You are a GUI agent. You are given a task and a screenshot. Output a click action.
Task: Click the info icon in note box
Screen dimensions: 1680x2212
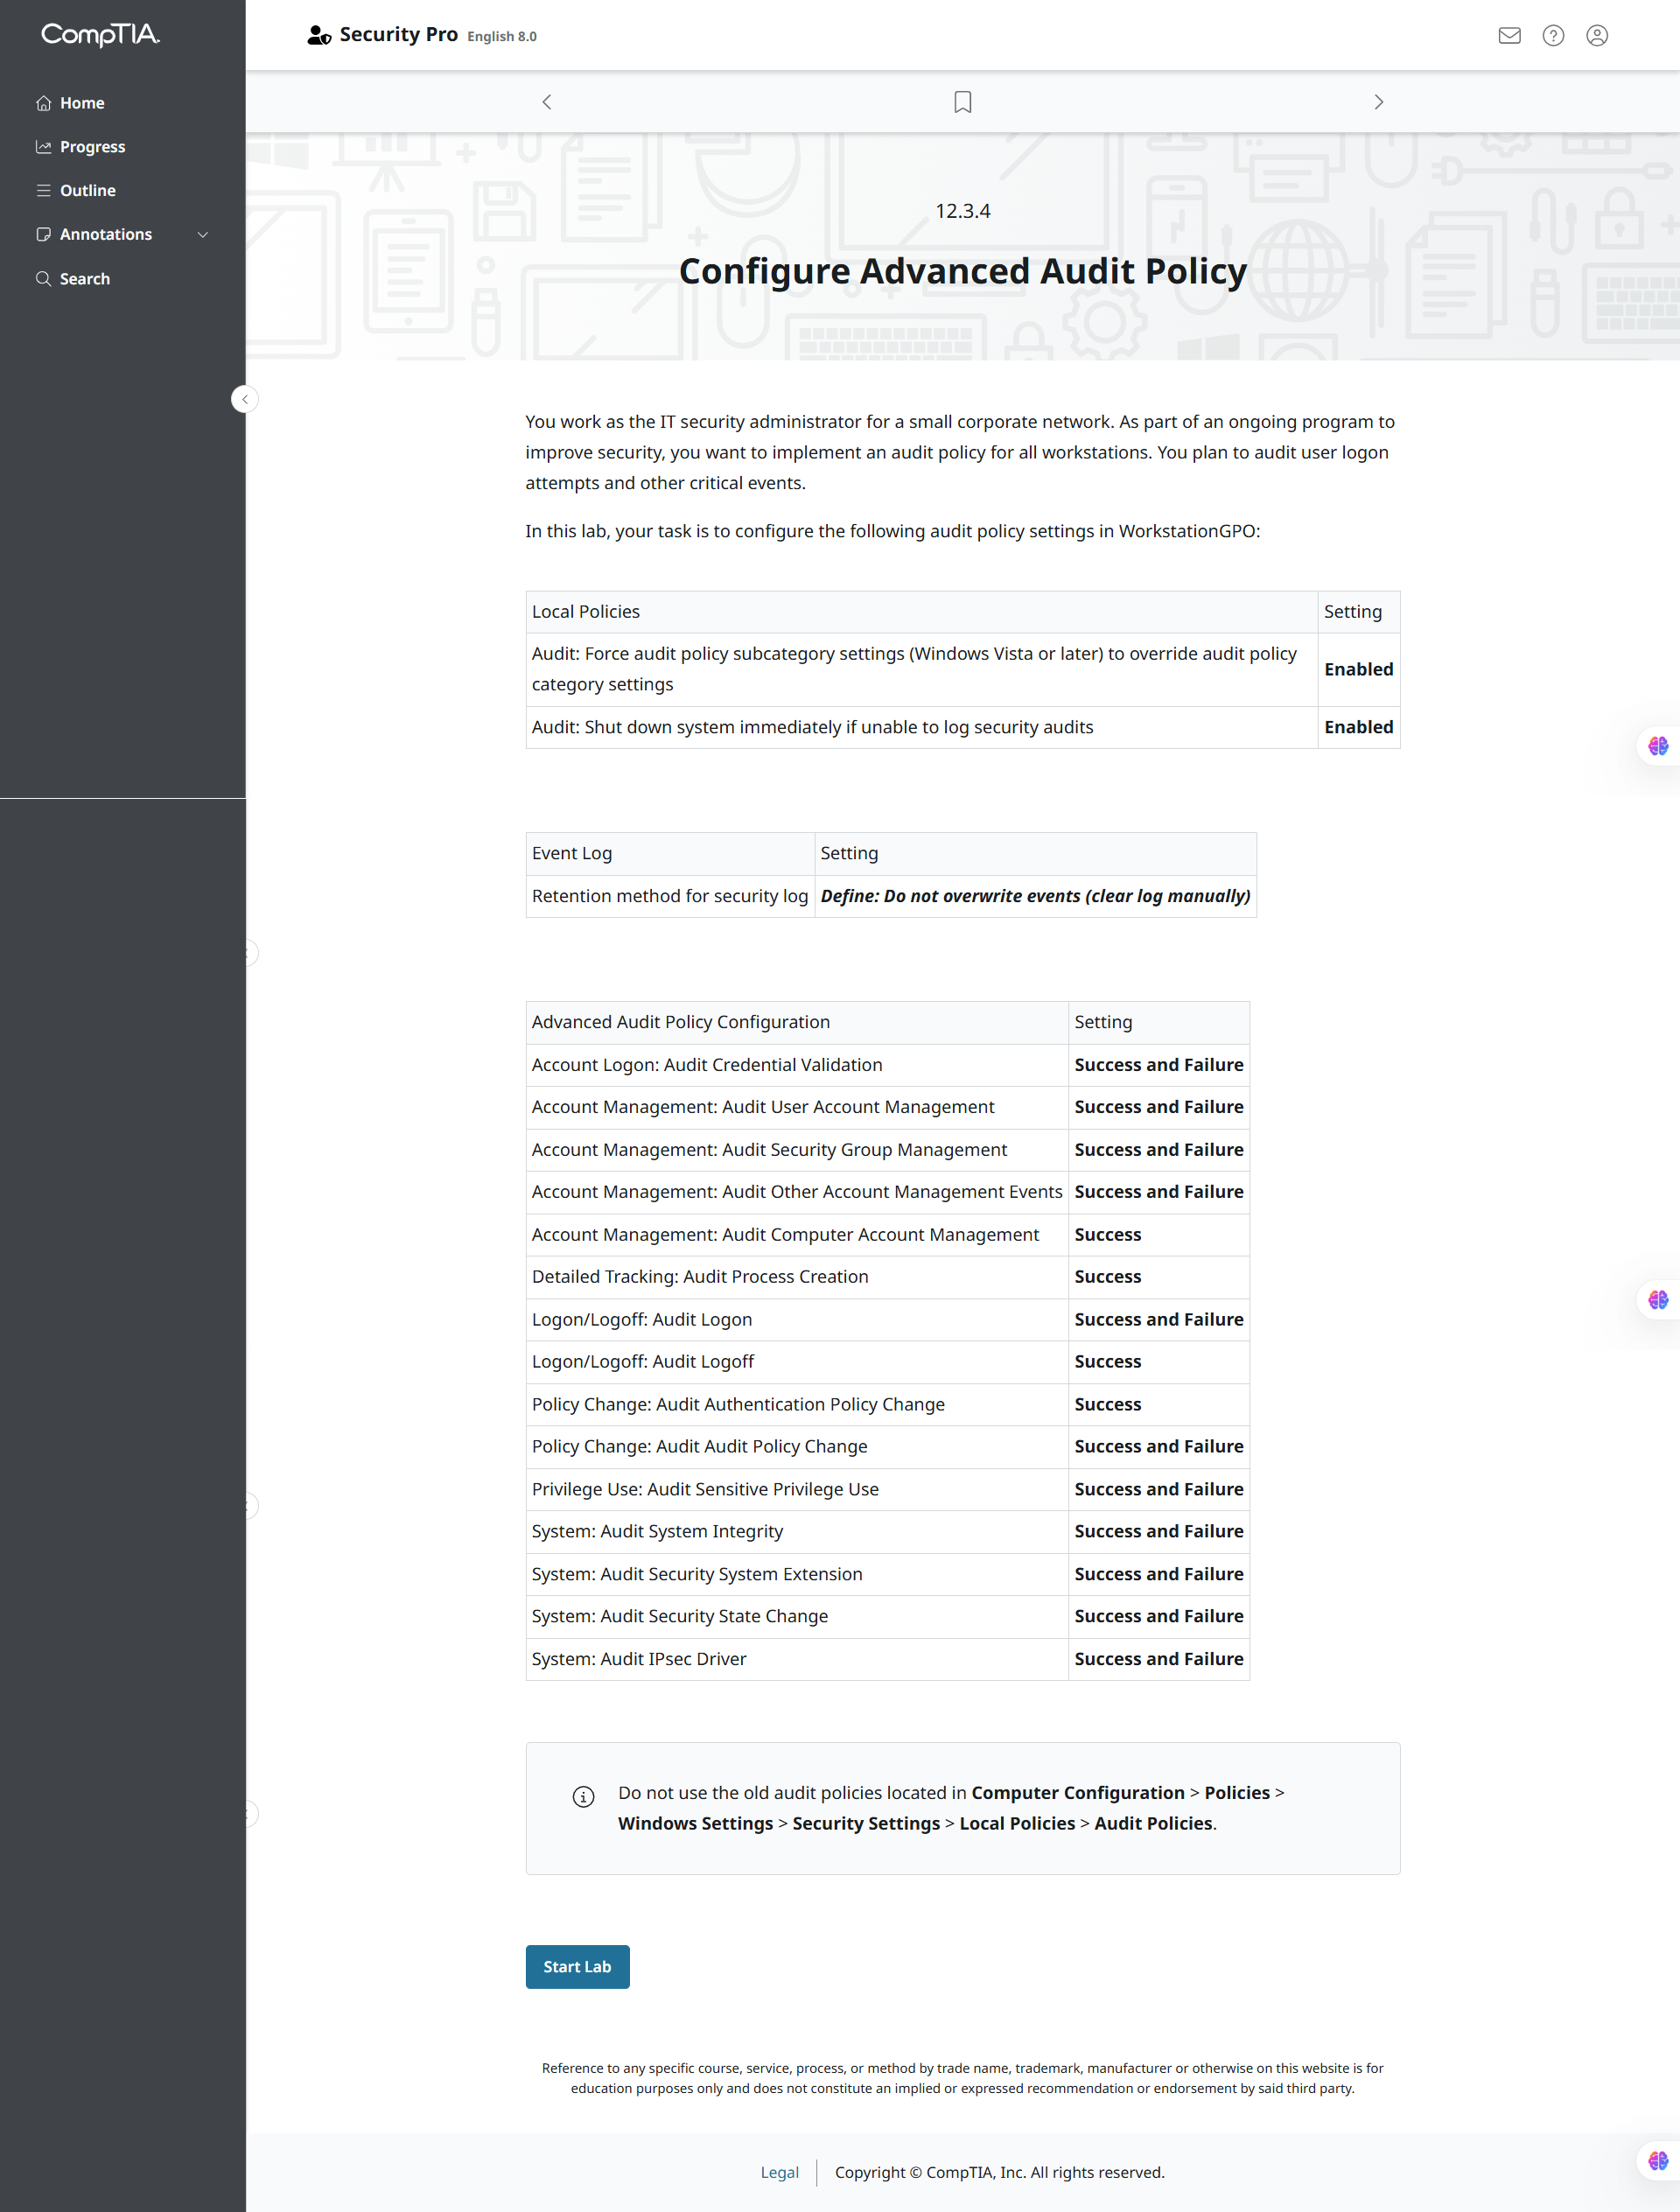click(583, 1797)
